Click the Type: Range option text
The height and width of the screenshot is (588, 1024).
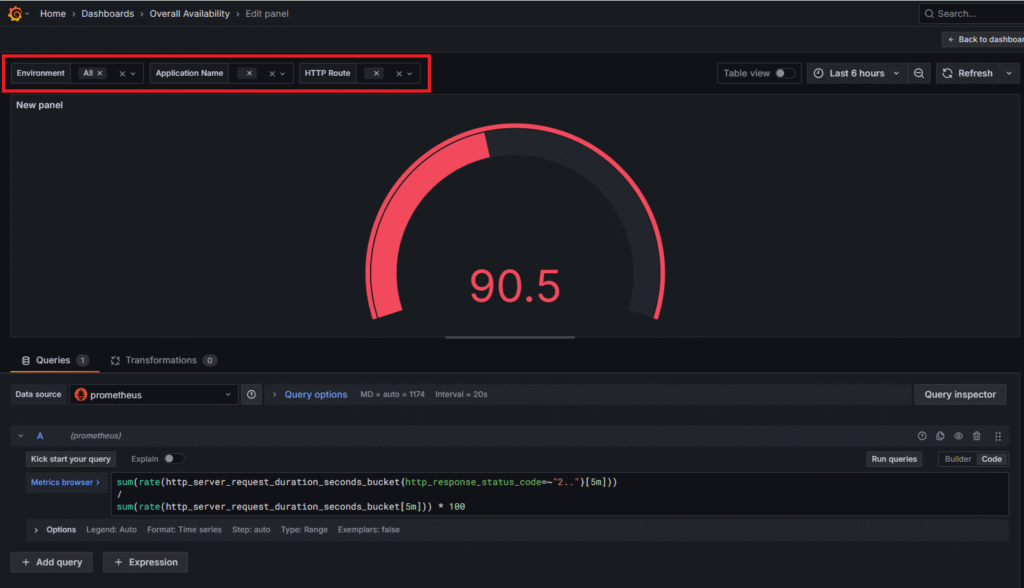(304, 530)
